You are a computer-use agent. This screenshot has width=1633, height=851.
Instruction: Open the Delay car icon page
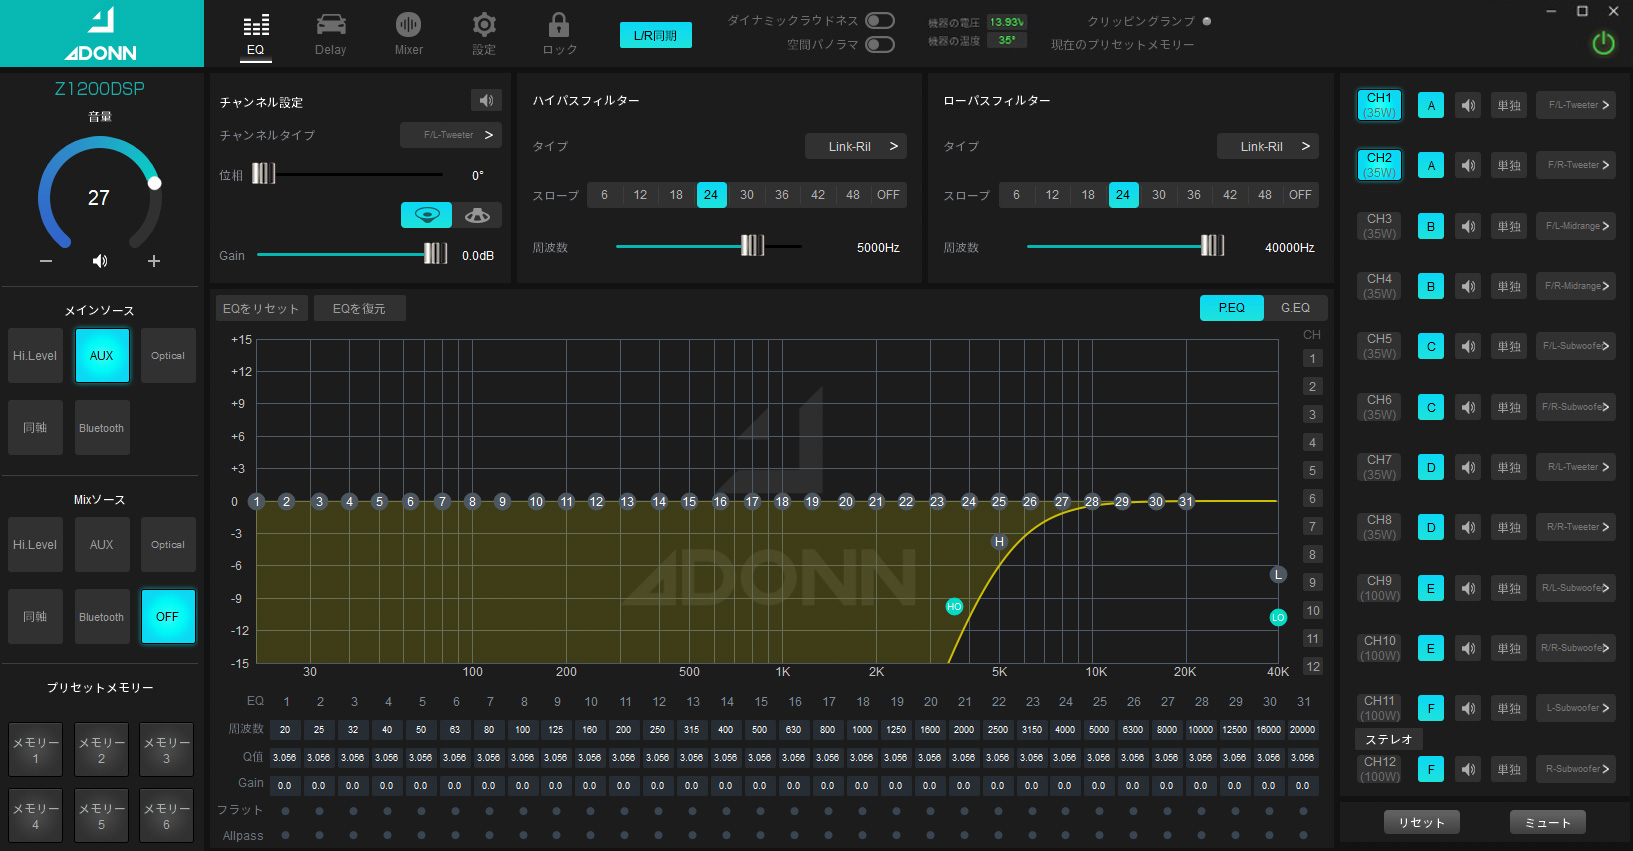pos(330,26)
